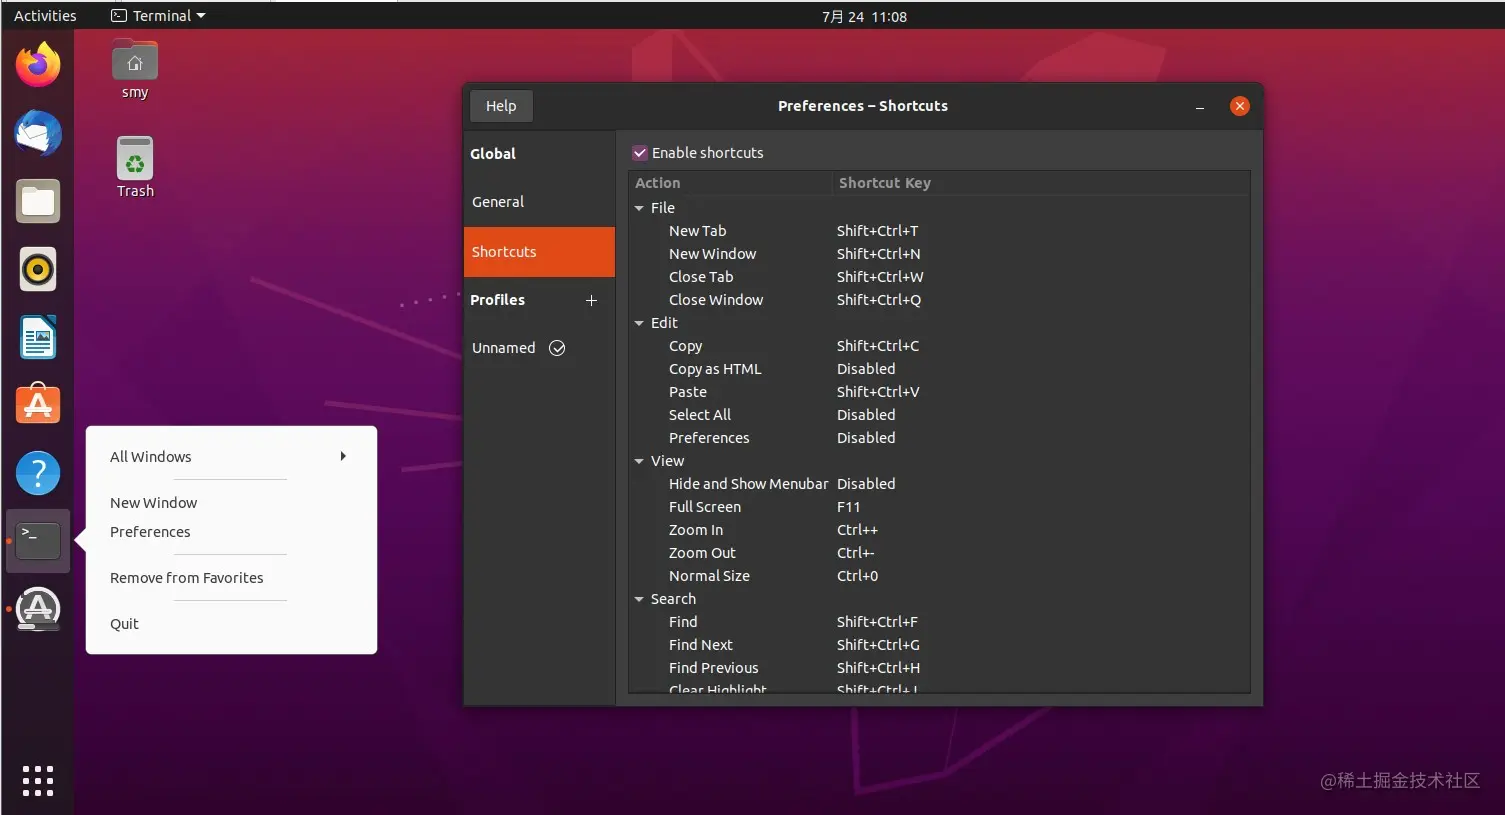The width and height of the screenshot is (1505, 815).
Task: Open the General preferences section
Action: (539, 202)
